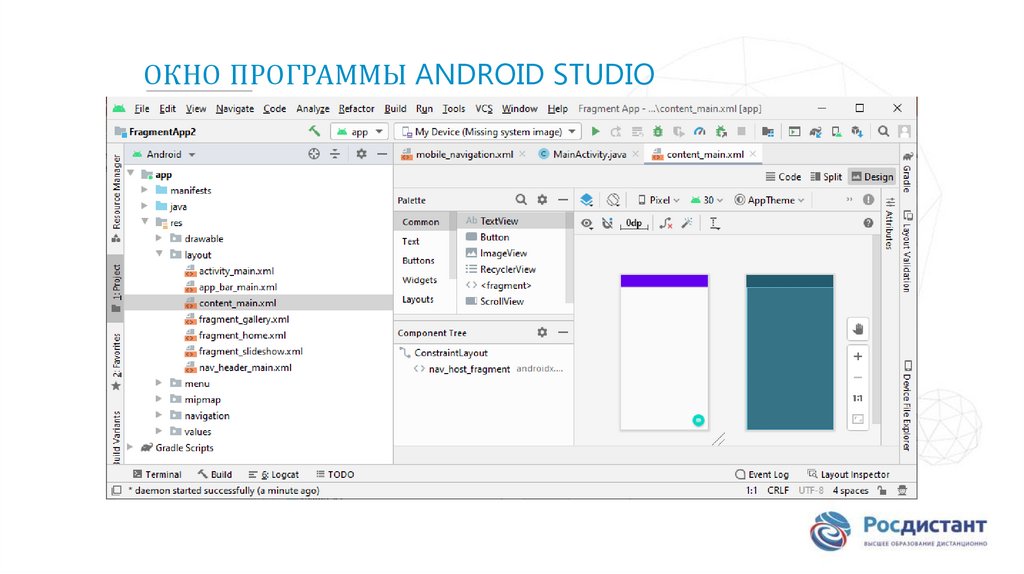This screenshot has width=1024, height=574.
Task: Switch editor to Split view mode
Action: pyautogui.click(x=826, y=177)
